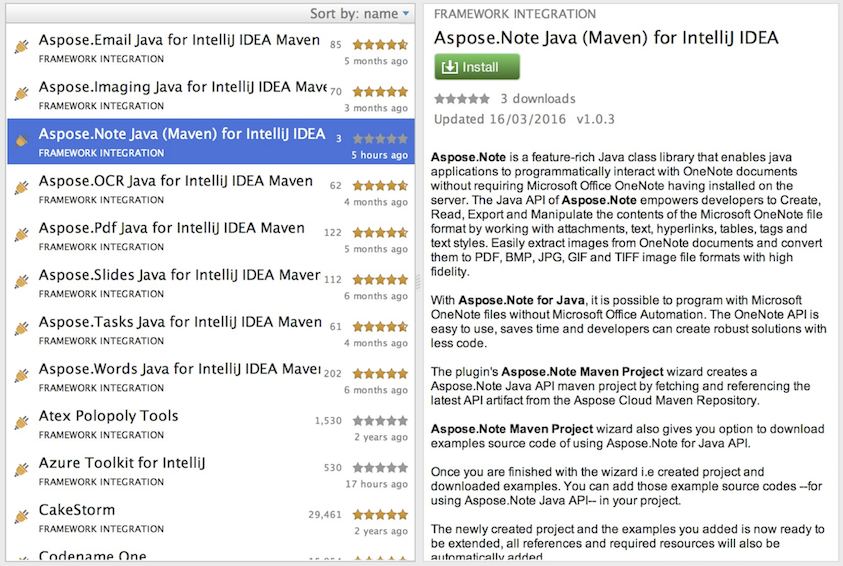Viewport: 843px width, 566px height.
Task: Select the plug icon for CakeStorm
Action: click(x=22, y=517)
